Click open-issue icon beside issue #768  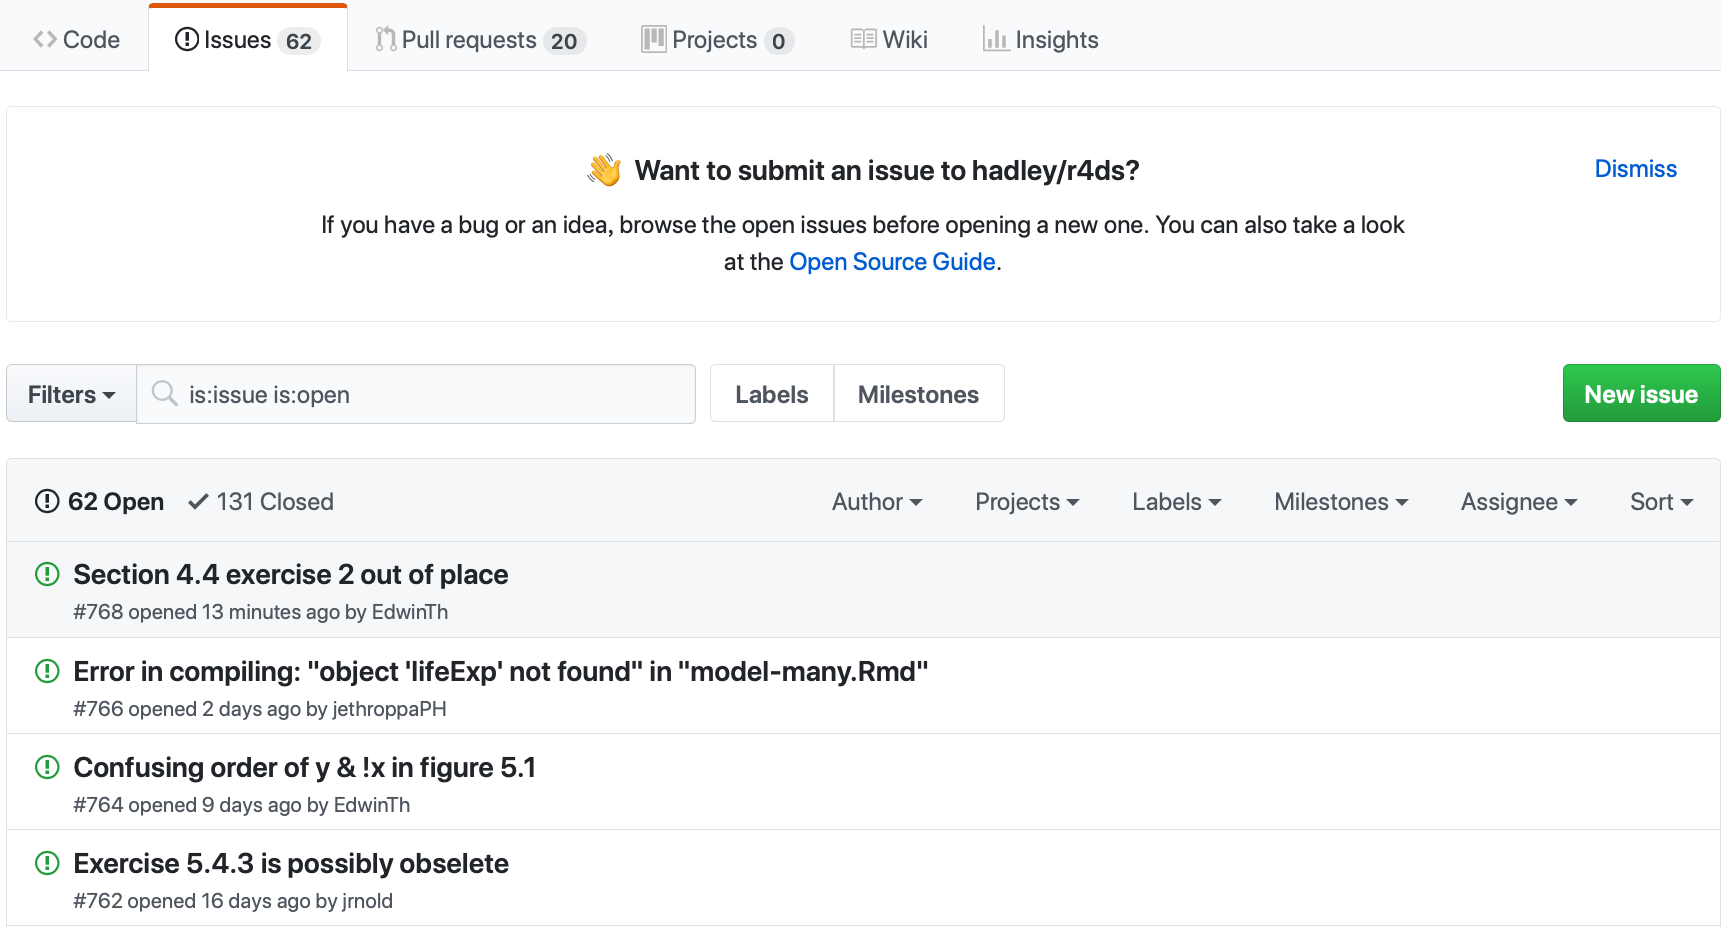tap(47, 574)
